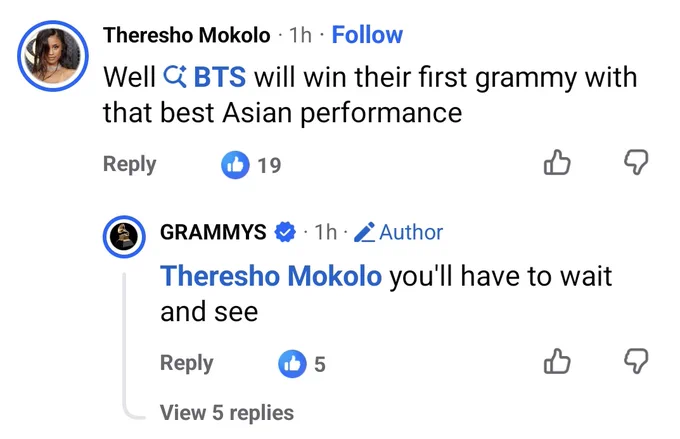Like the GRAMMYS reply with thumbs up
Viewport: 680px width, 439px height.
coord(557,361)
